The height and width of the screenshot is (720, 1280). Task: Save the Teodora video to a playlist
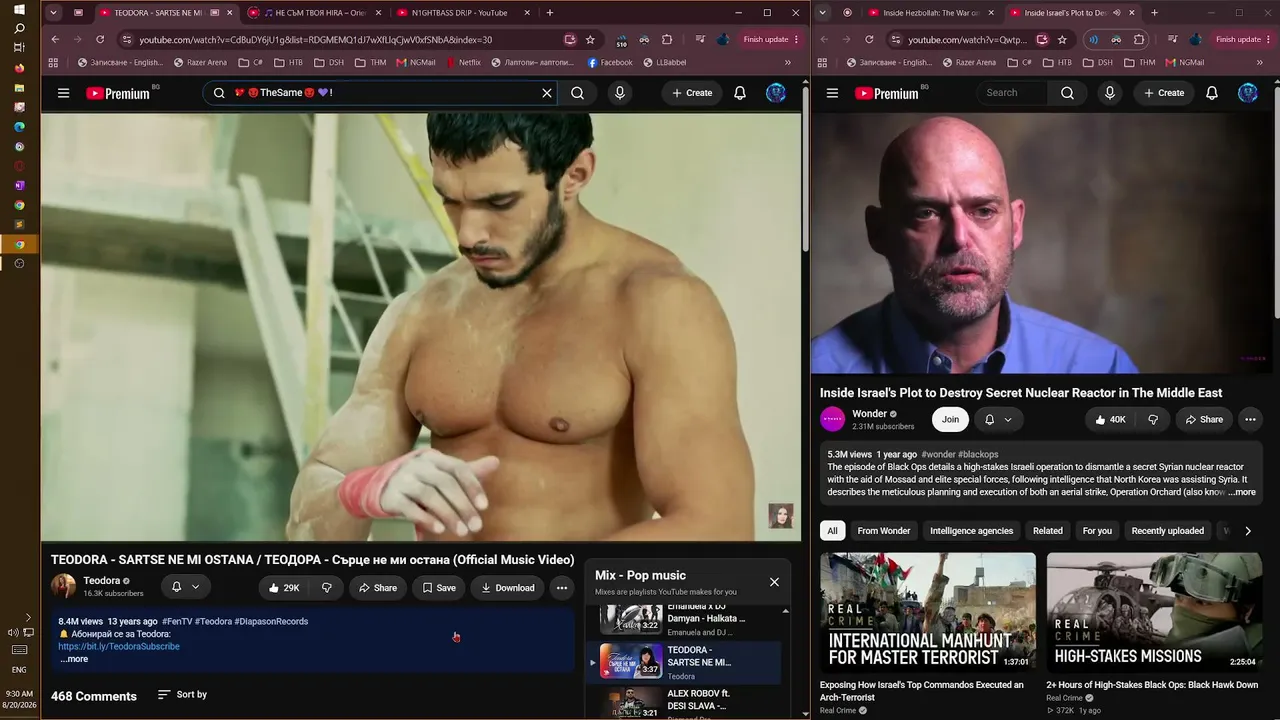(x=439, y=588)
